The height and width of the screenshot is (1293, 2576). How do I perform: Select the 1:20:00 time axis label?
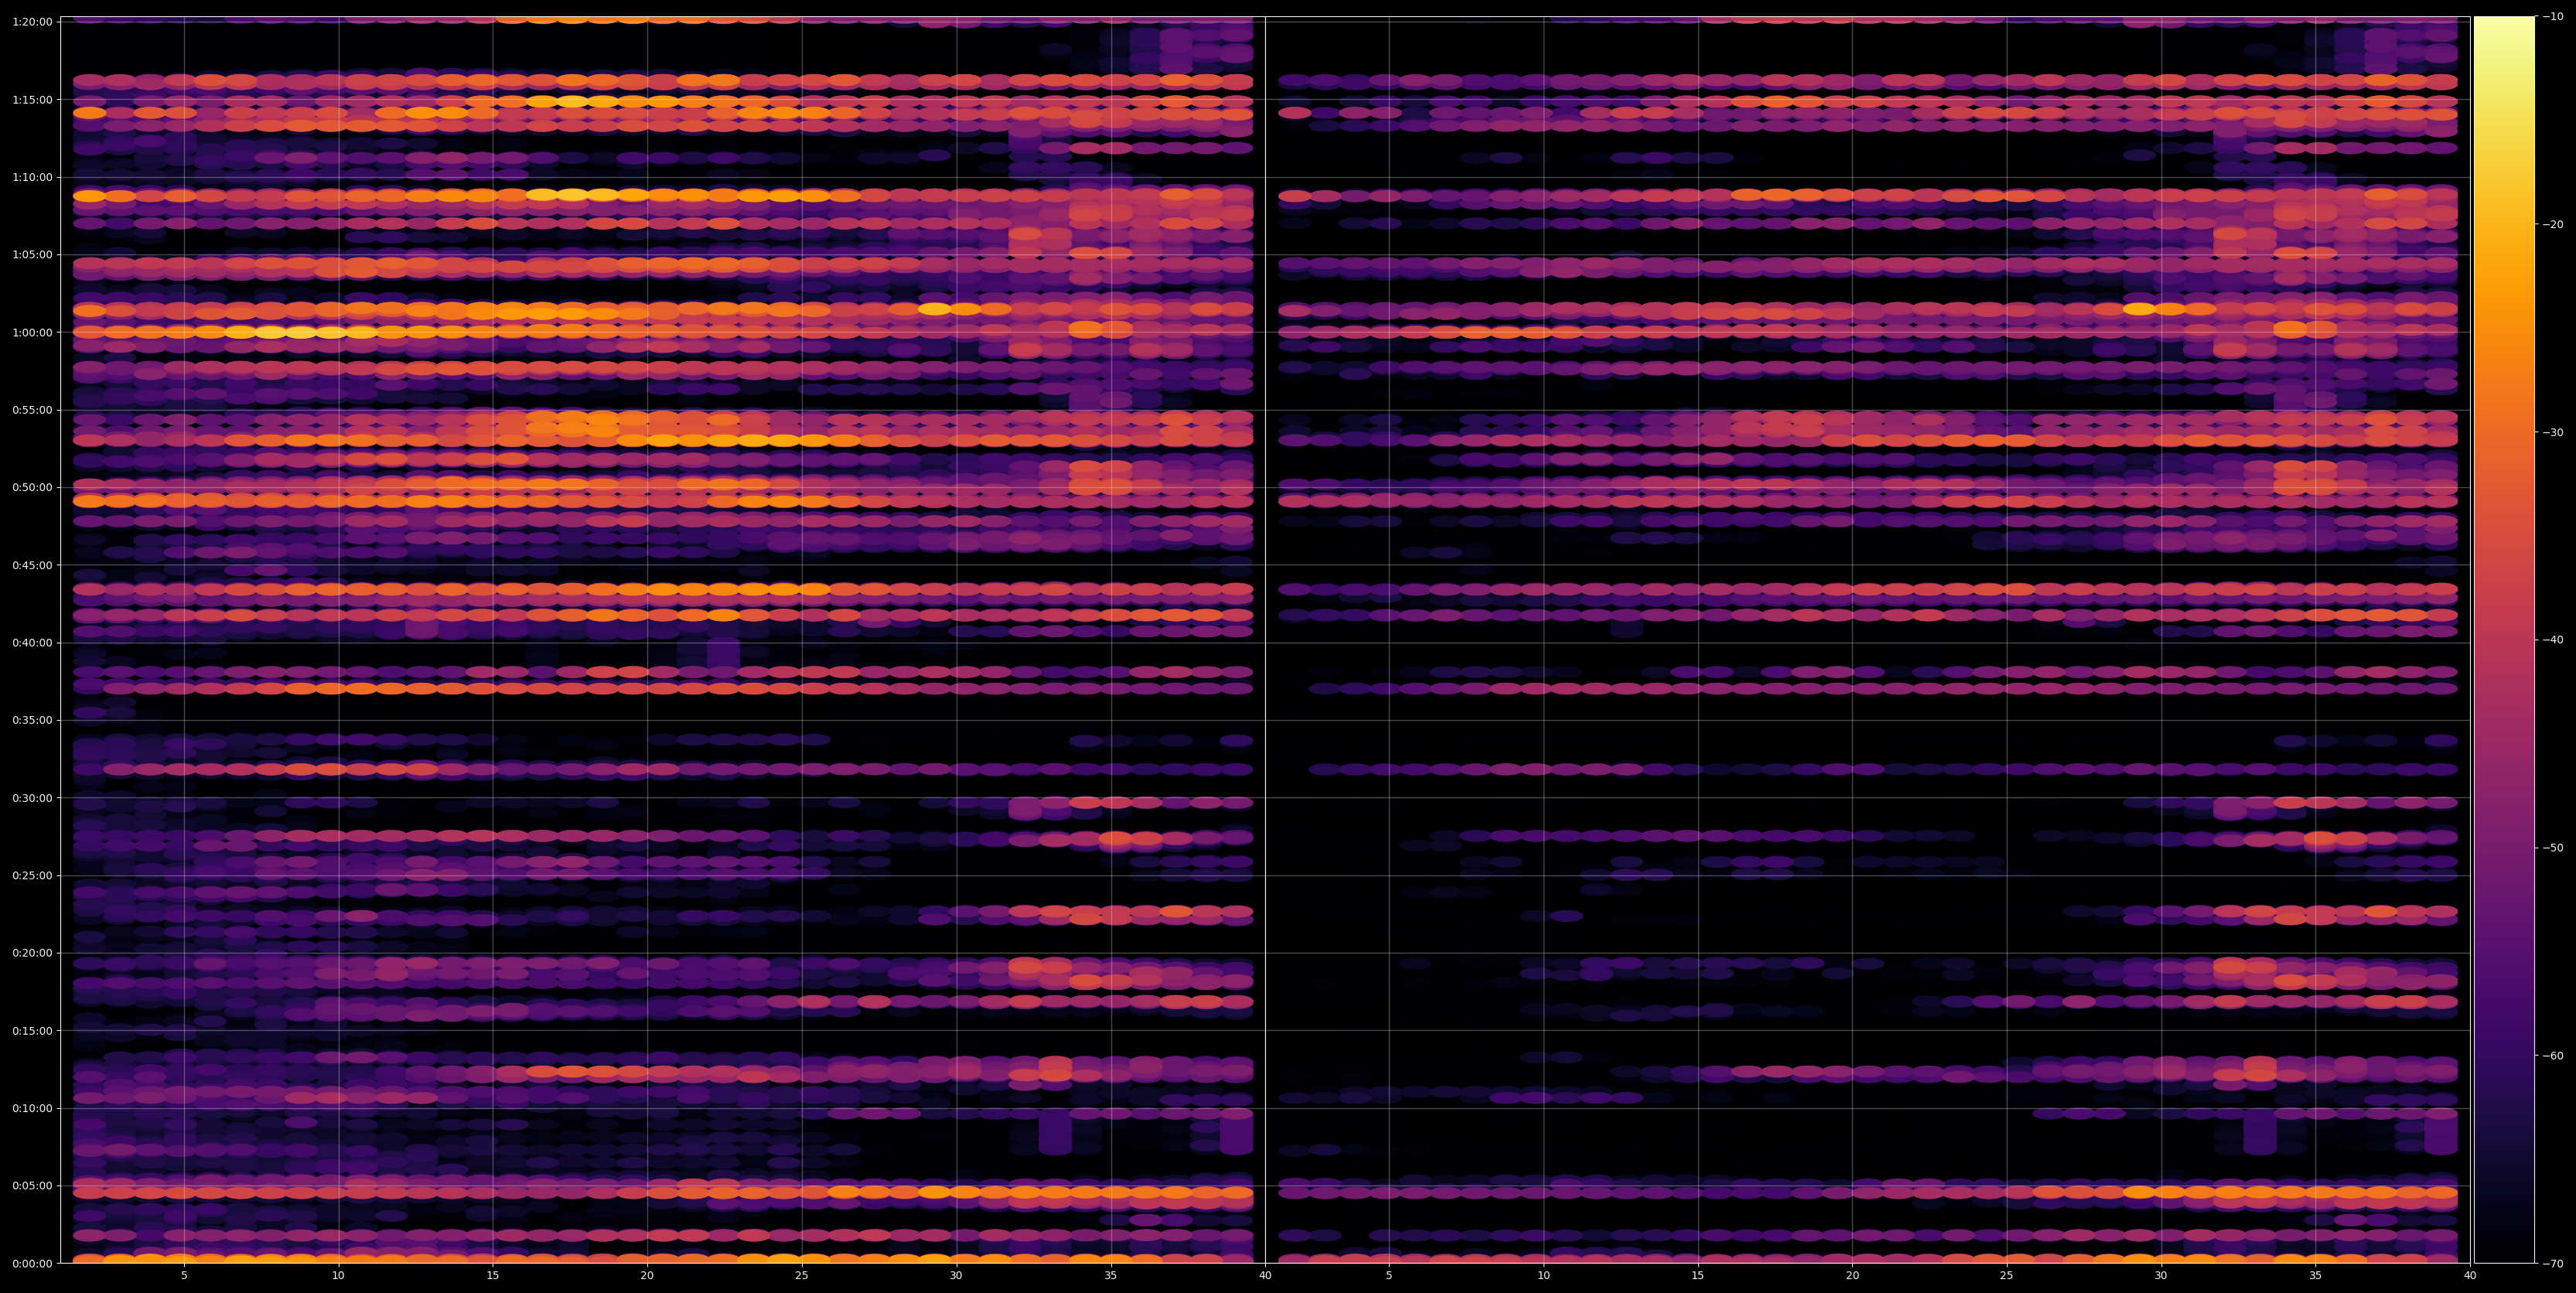[x=32, y=22]
